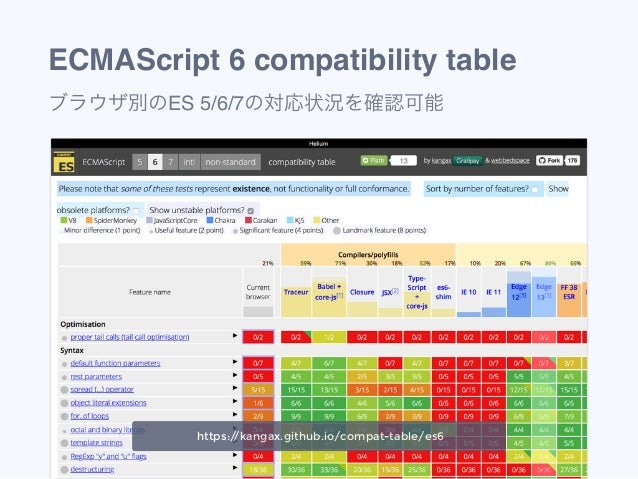This screenshot has height=479, width=638.
Task: Open the Babel + core-js column header
Action: (x=329, y=292)
